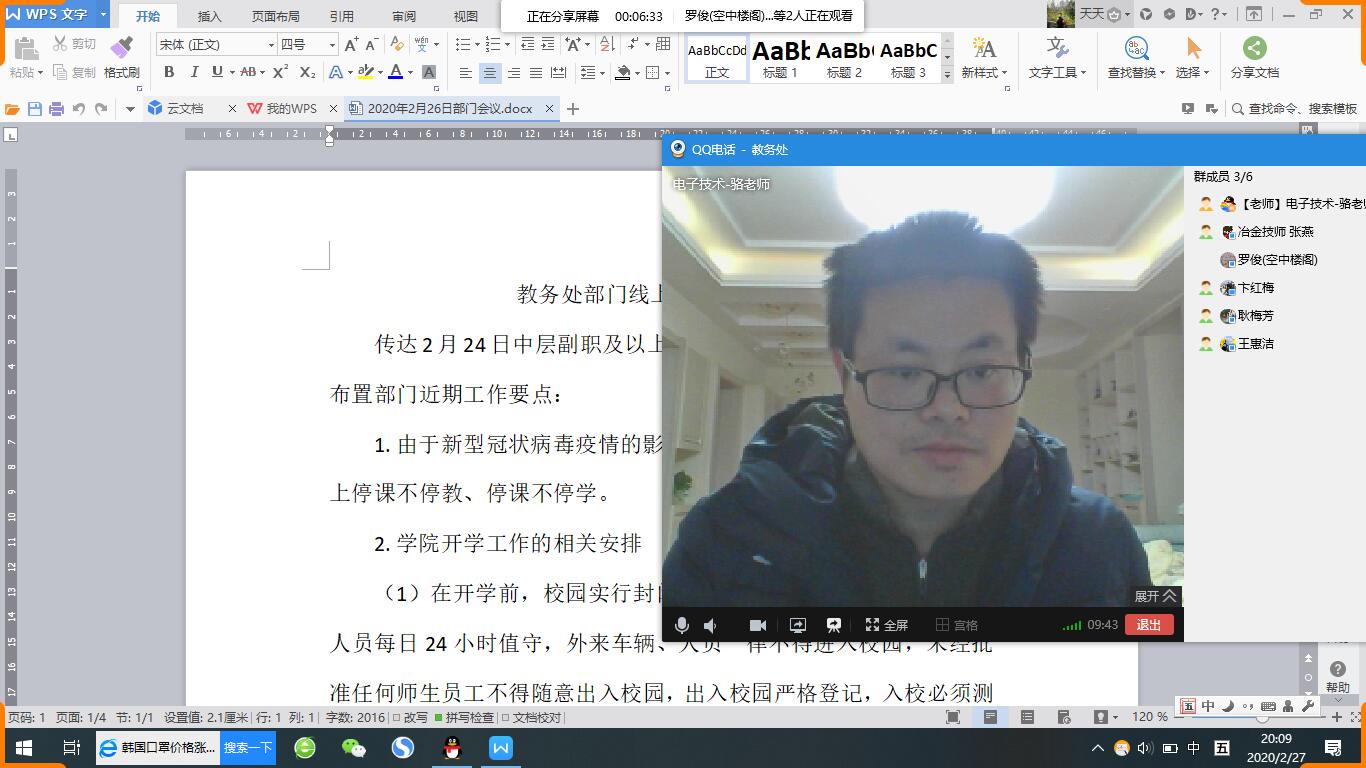Click the save icon in quick access toolbar

35,109
